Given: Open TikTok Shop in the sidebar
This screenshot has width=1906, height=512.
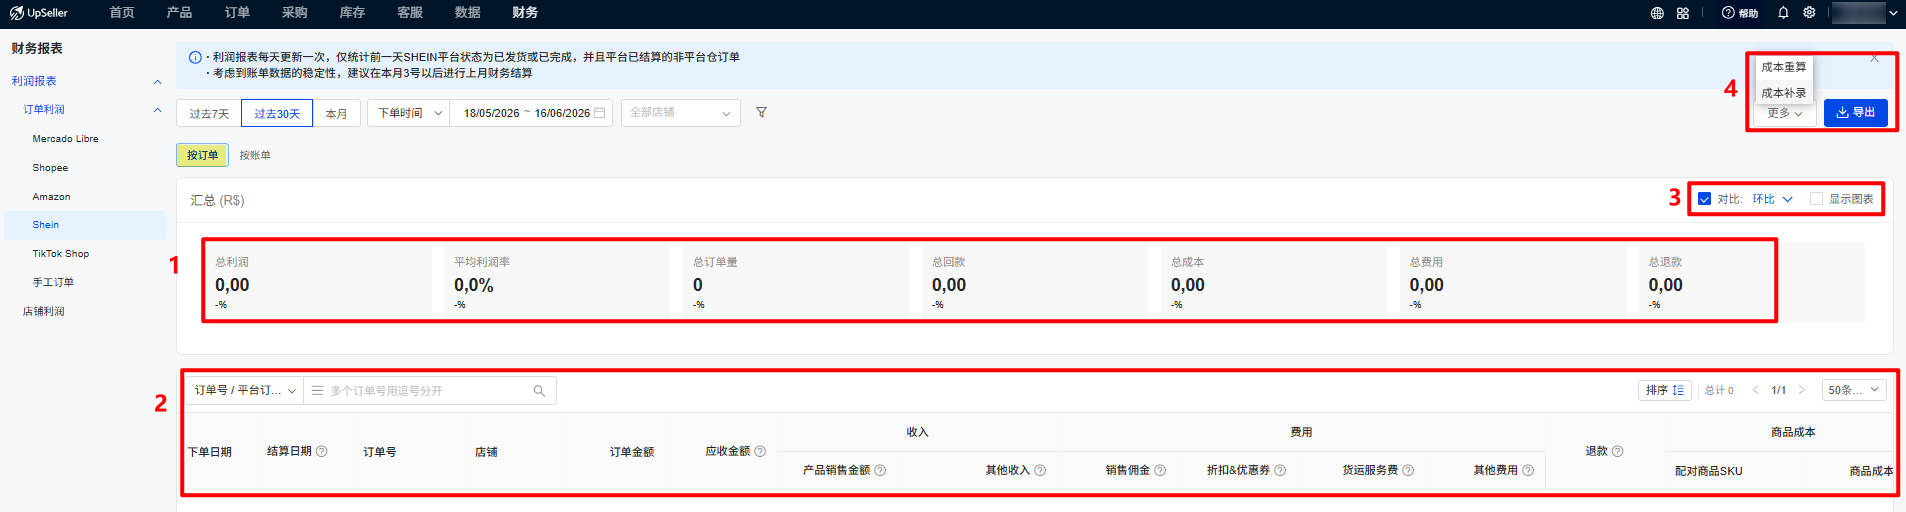Looking at the screenshot, I should click(x=60, y=254).
